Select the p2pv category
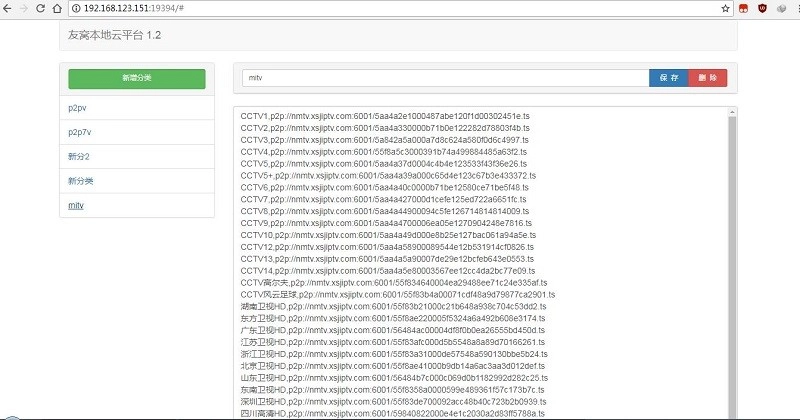800x420 pixels. pyautogui.click(x=76, y=106)
